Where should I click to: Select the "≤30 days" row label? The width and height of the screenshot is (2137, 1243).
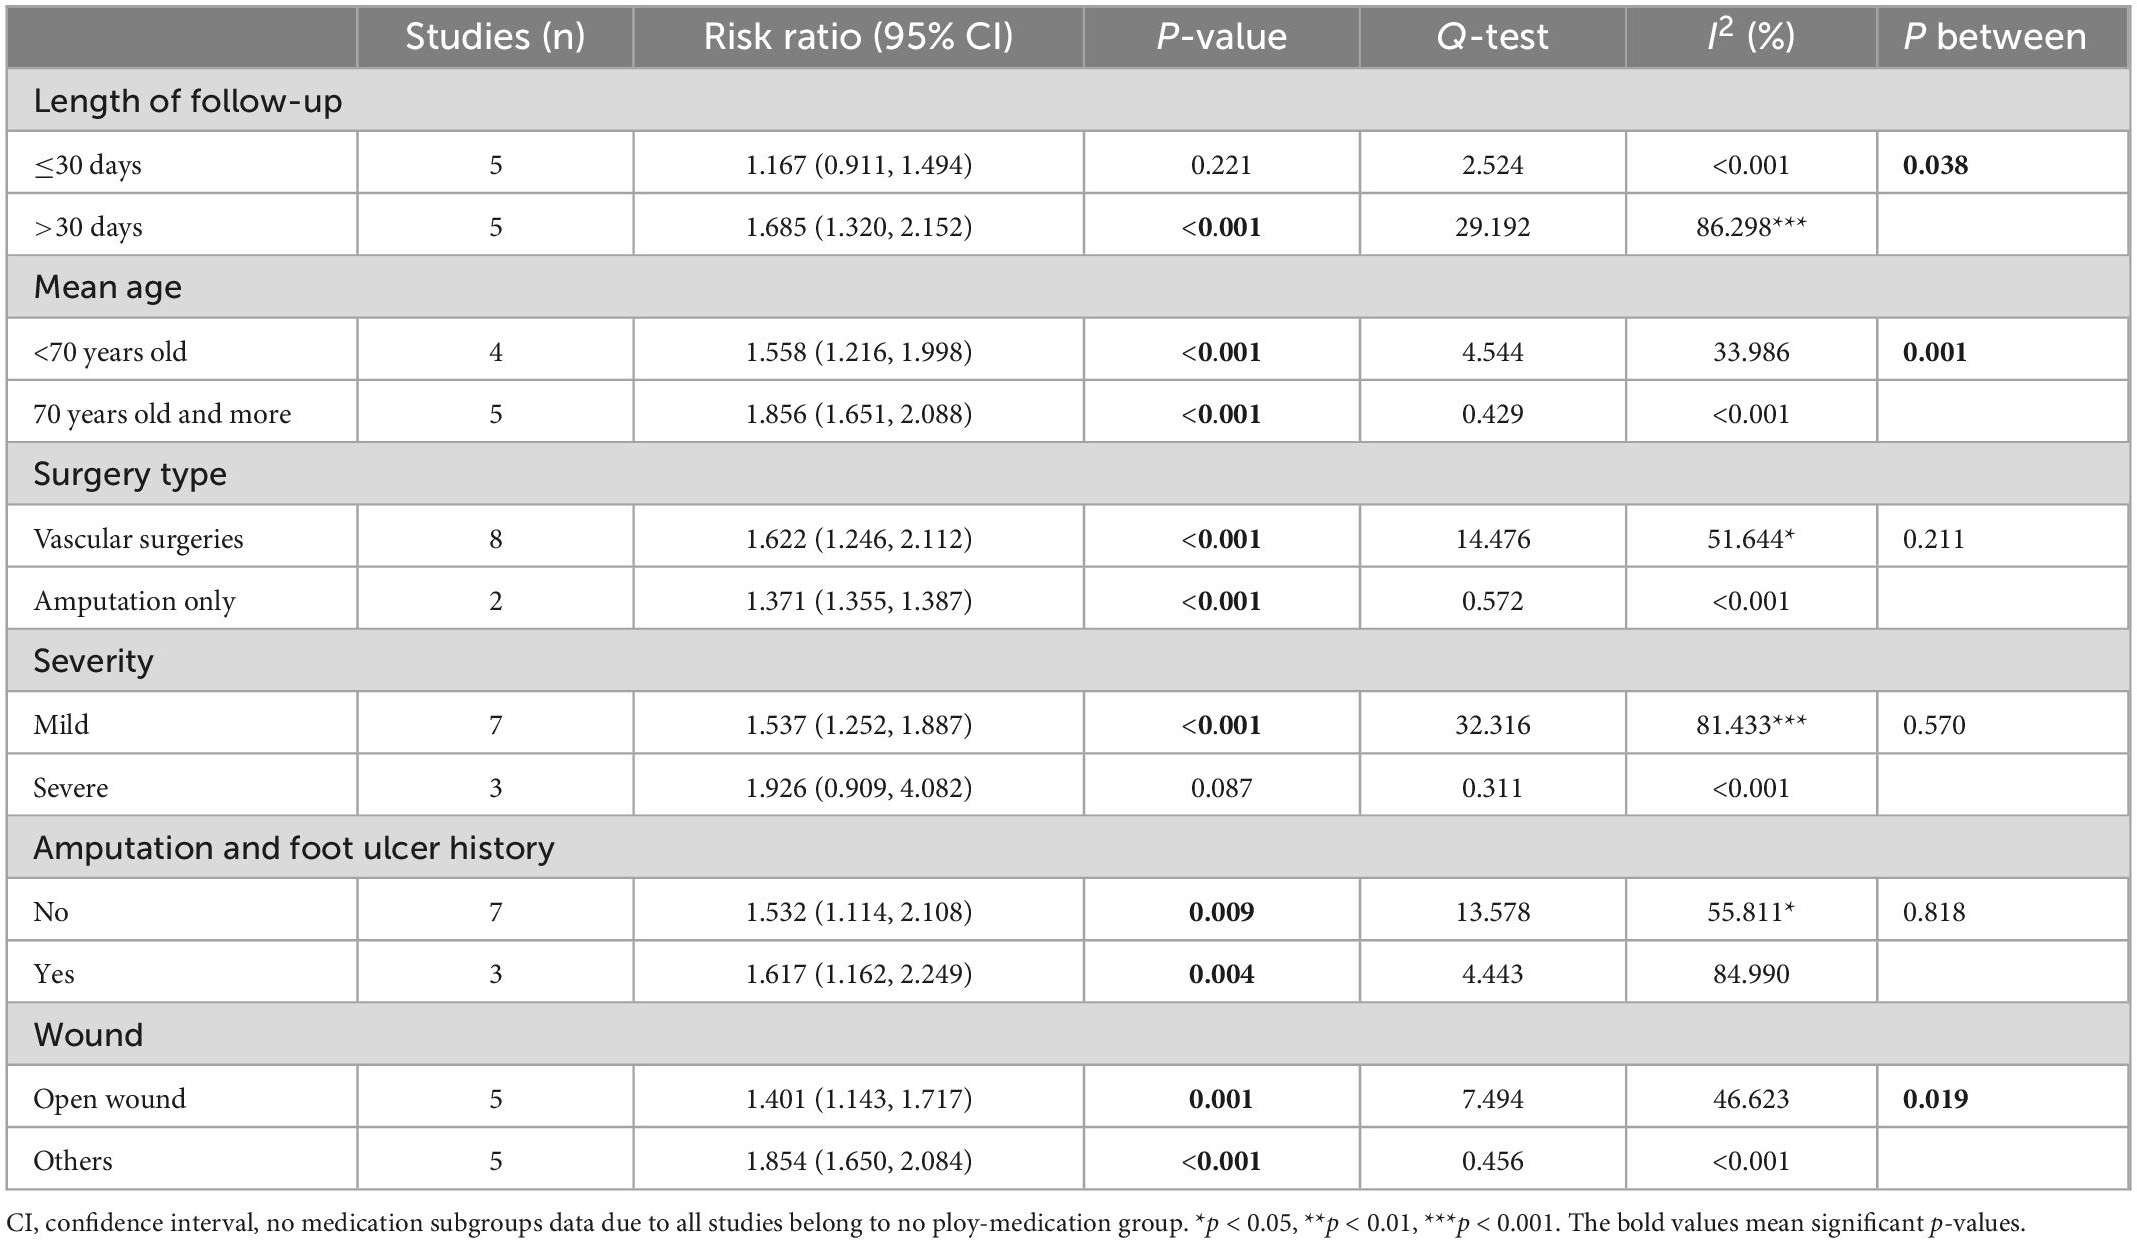click(x=88, y=165)
